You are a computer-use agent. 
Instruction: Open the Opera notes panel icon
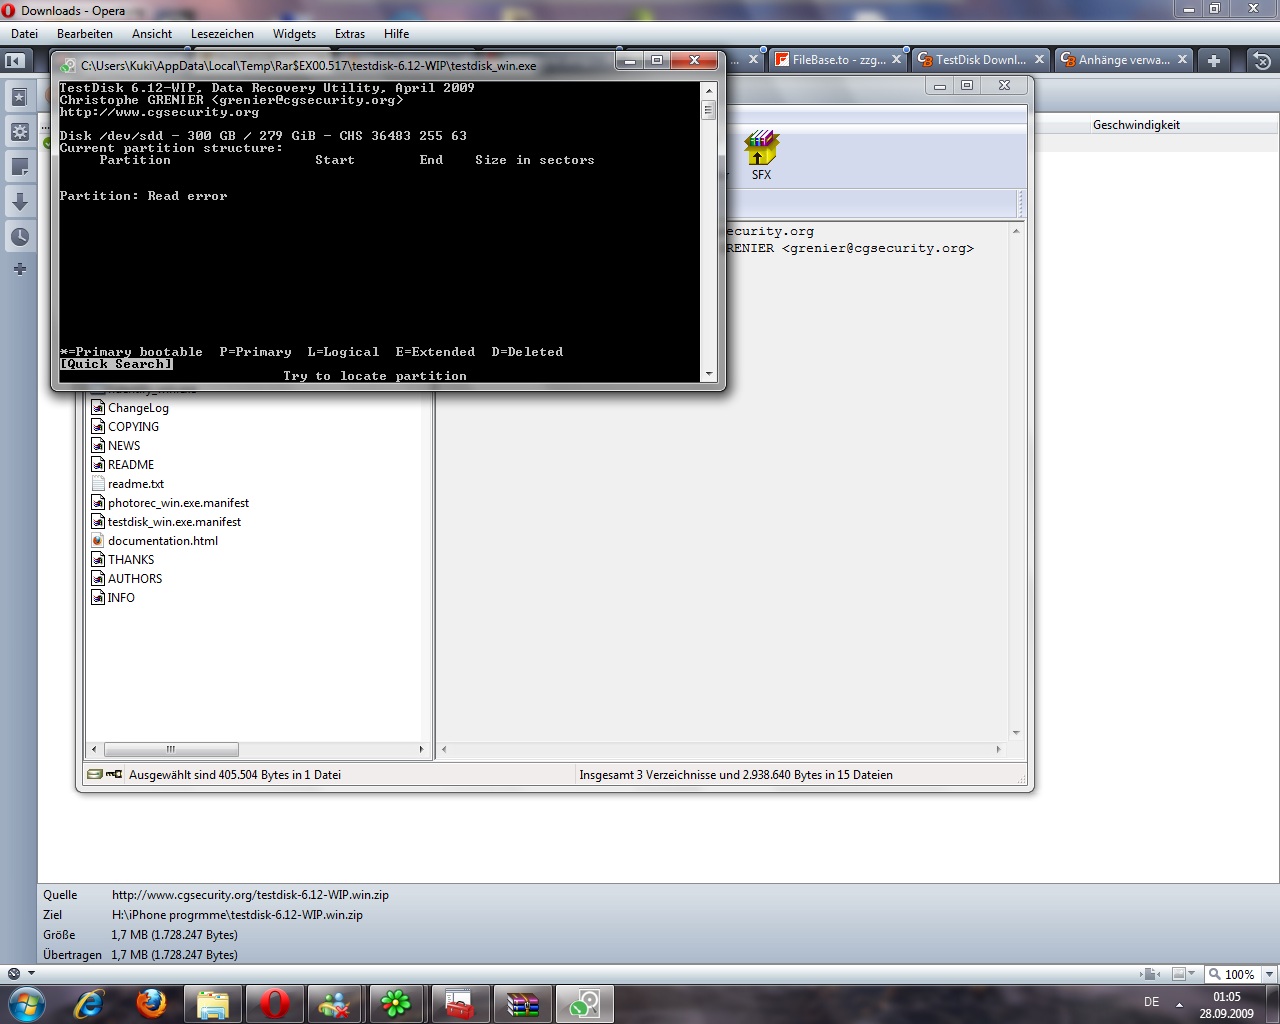(x=19, y=167)
